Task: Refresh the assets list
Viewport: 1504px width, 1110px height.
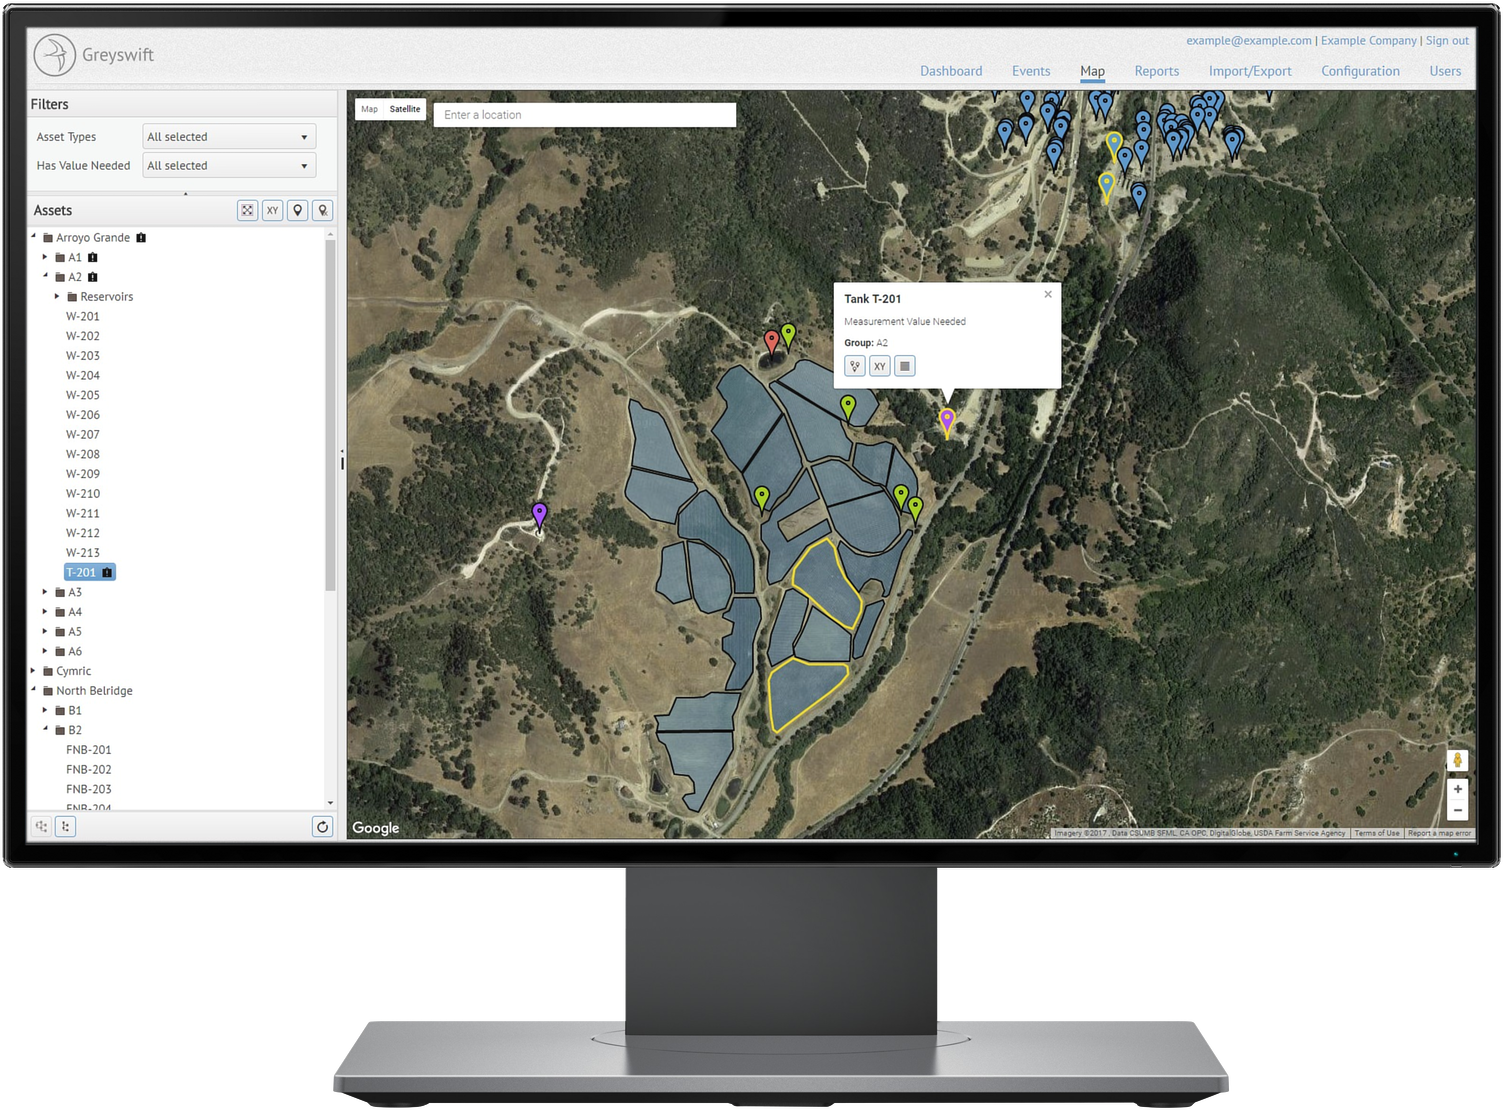Action: coord(322,826)
